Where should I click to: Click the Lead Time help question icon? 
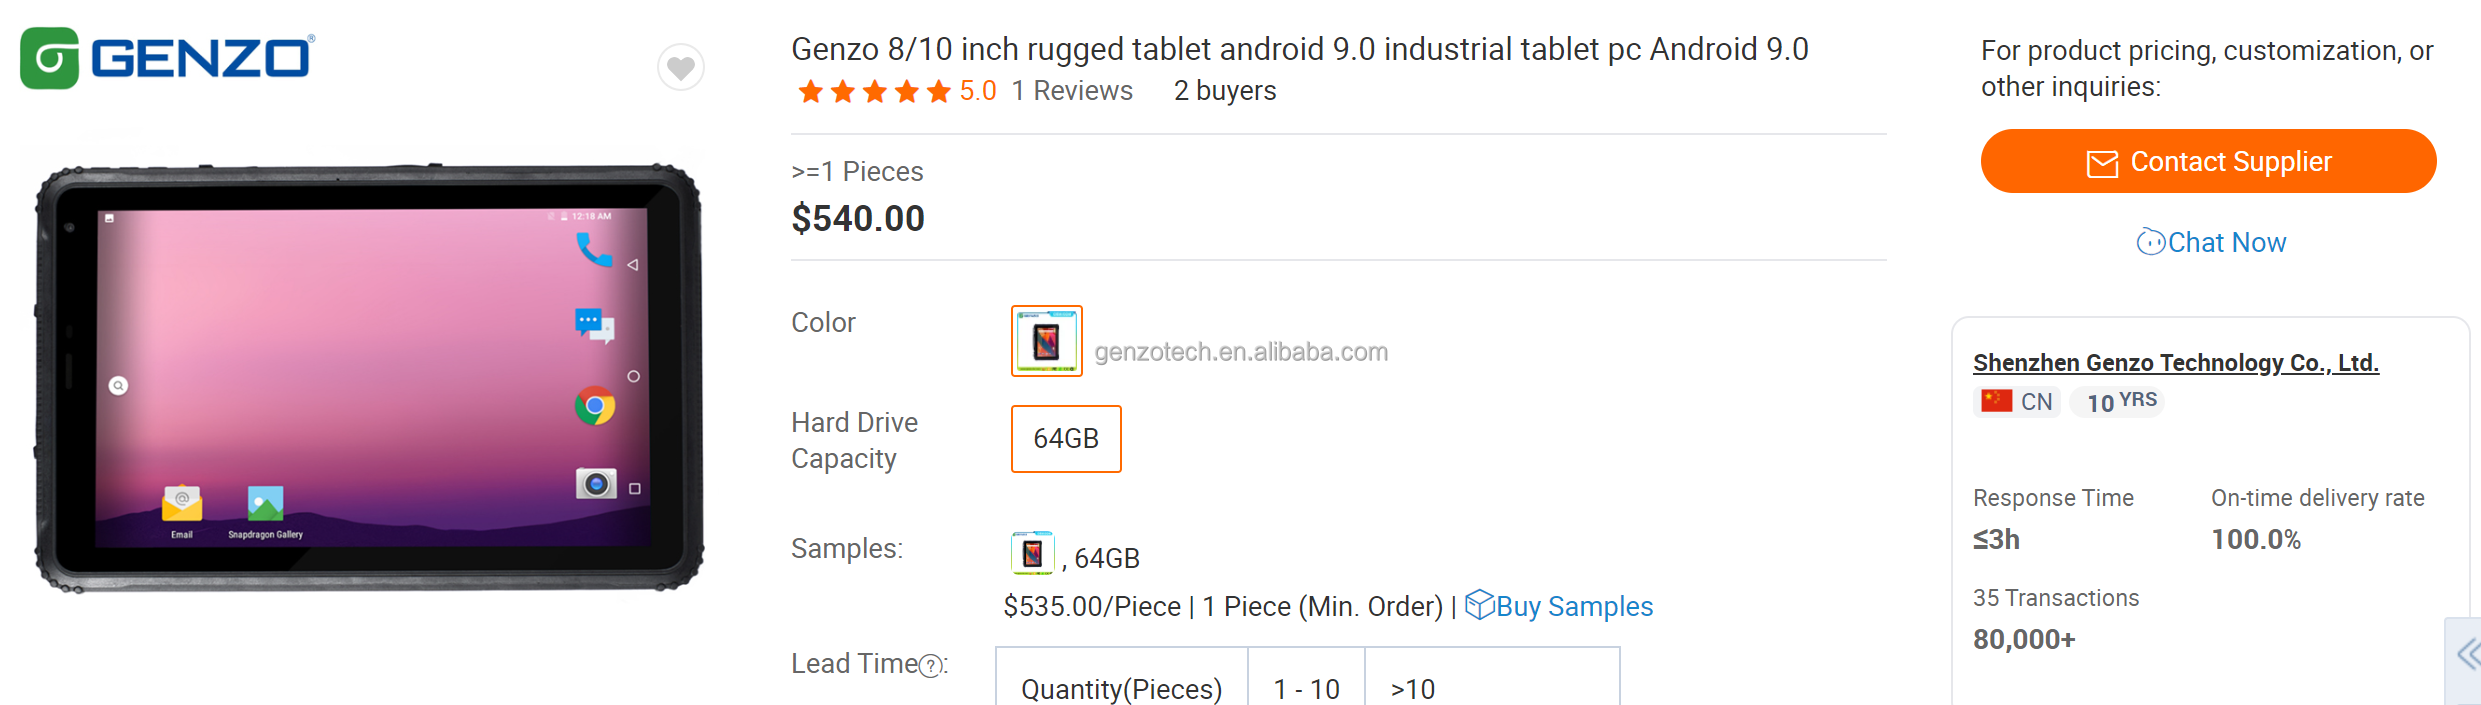coord(931,666)
